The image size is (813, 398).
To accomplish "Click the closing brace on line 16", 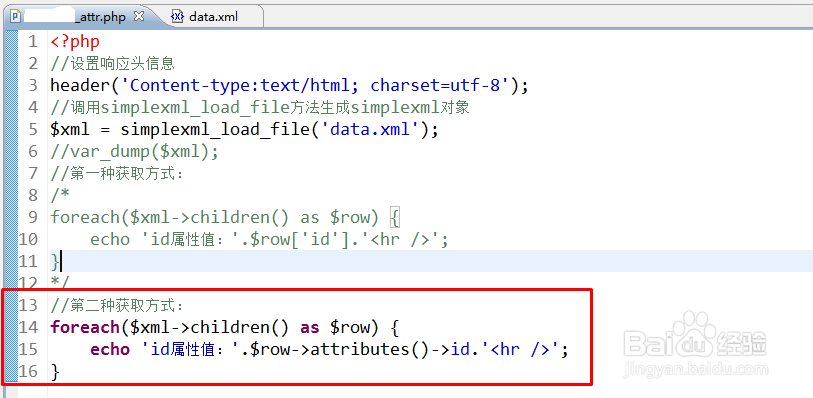I will click(55, 372).
